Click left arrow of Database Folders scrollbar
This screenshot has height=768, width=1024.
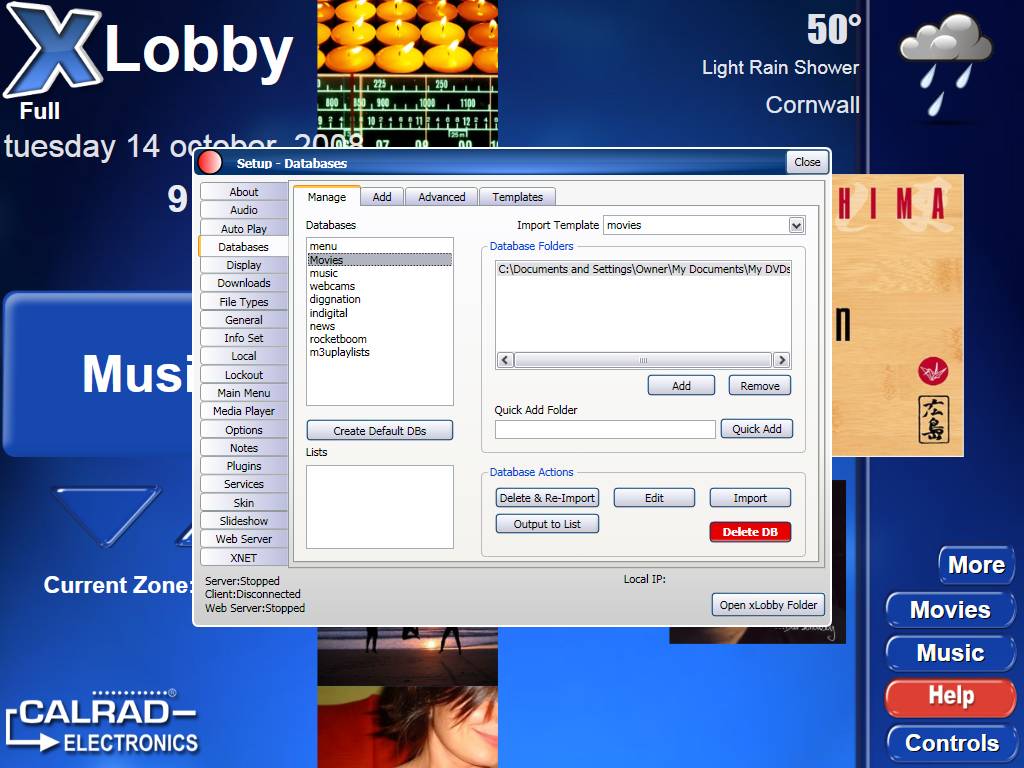coord(505,360)
